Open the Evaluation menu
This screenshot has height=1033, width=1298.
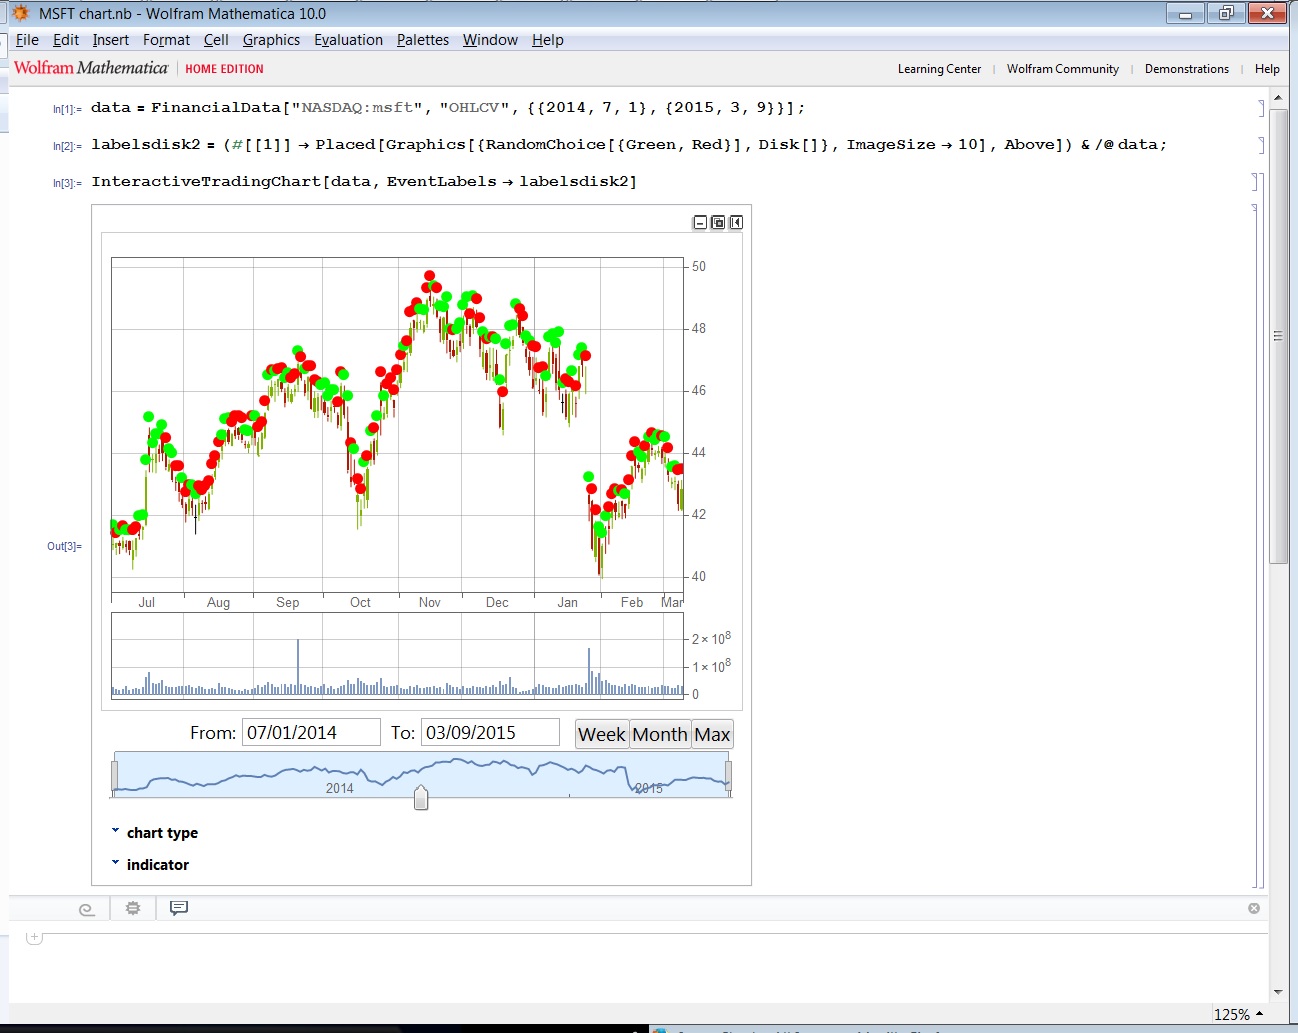pos(348,40)
